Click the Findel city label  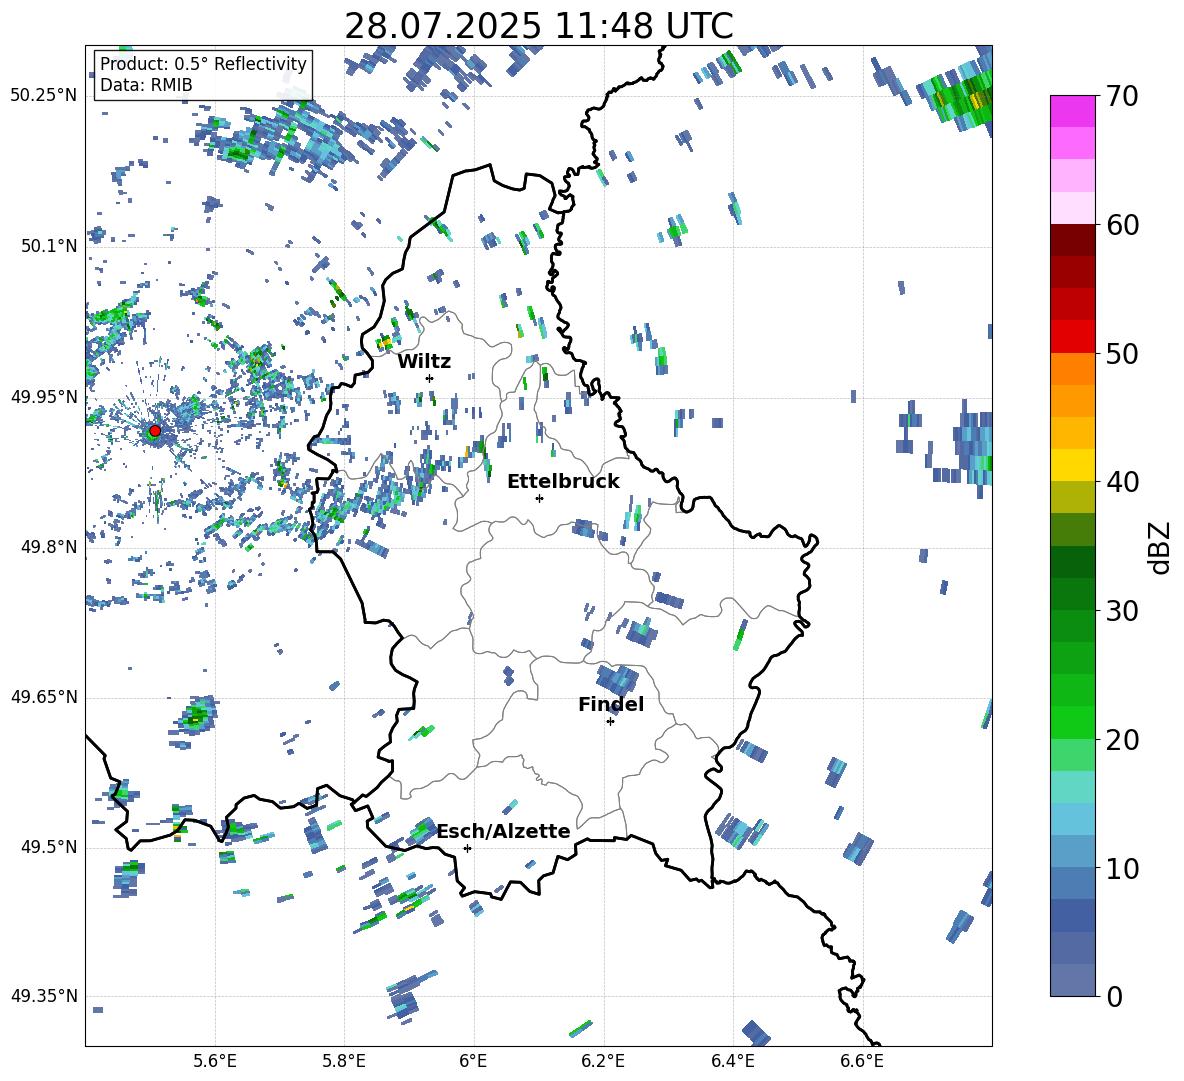pyautogui.click(x=611, y=704)
